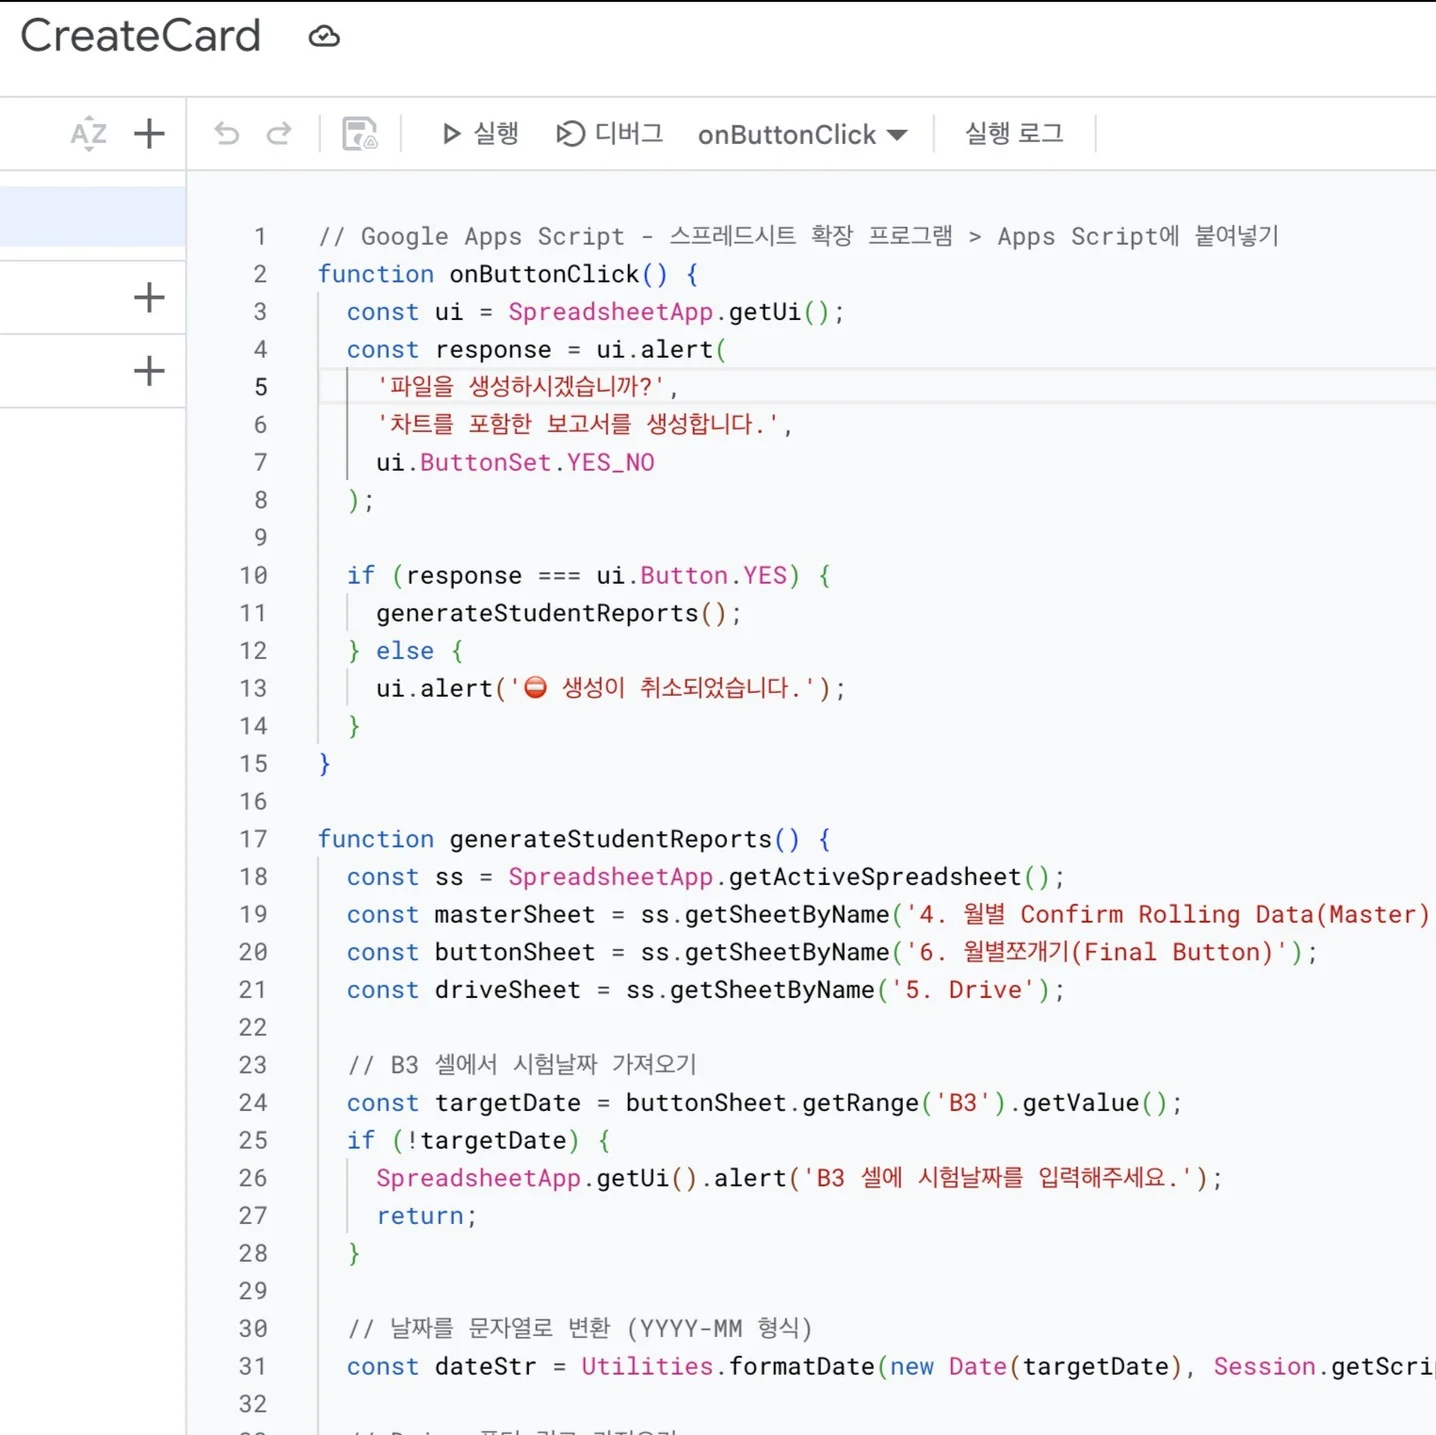Click '차트를 포함한 보고서를 생성합니다.' string

[x=578, y=425]
